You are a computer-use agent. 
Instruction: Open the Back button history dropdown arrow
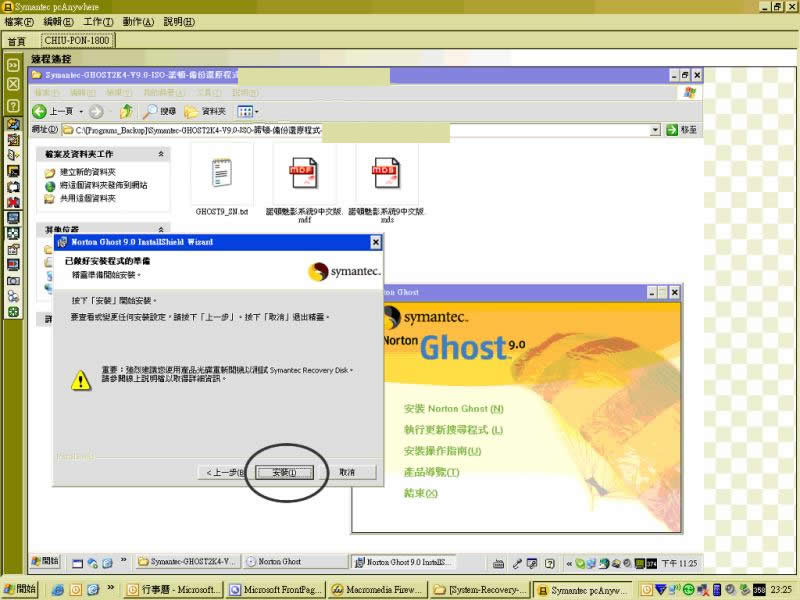[81, 111]
